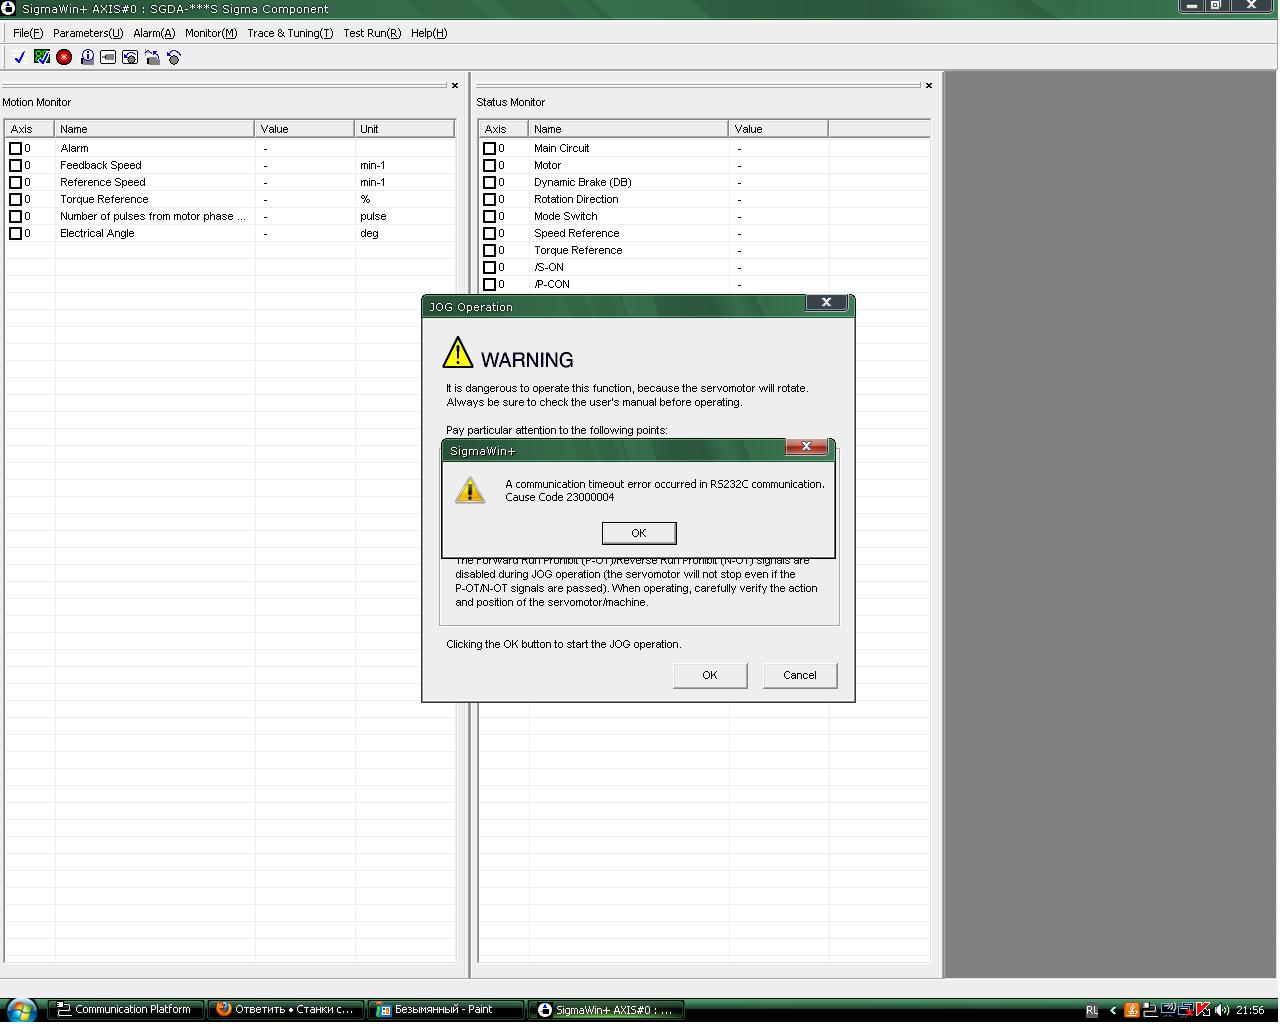Close the JOG Operation dialog window
The width and height of the screenshot is (1280, 1024).
(826, 302)
